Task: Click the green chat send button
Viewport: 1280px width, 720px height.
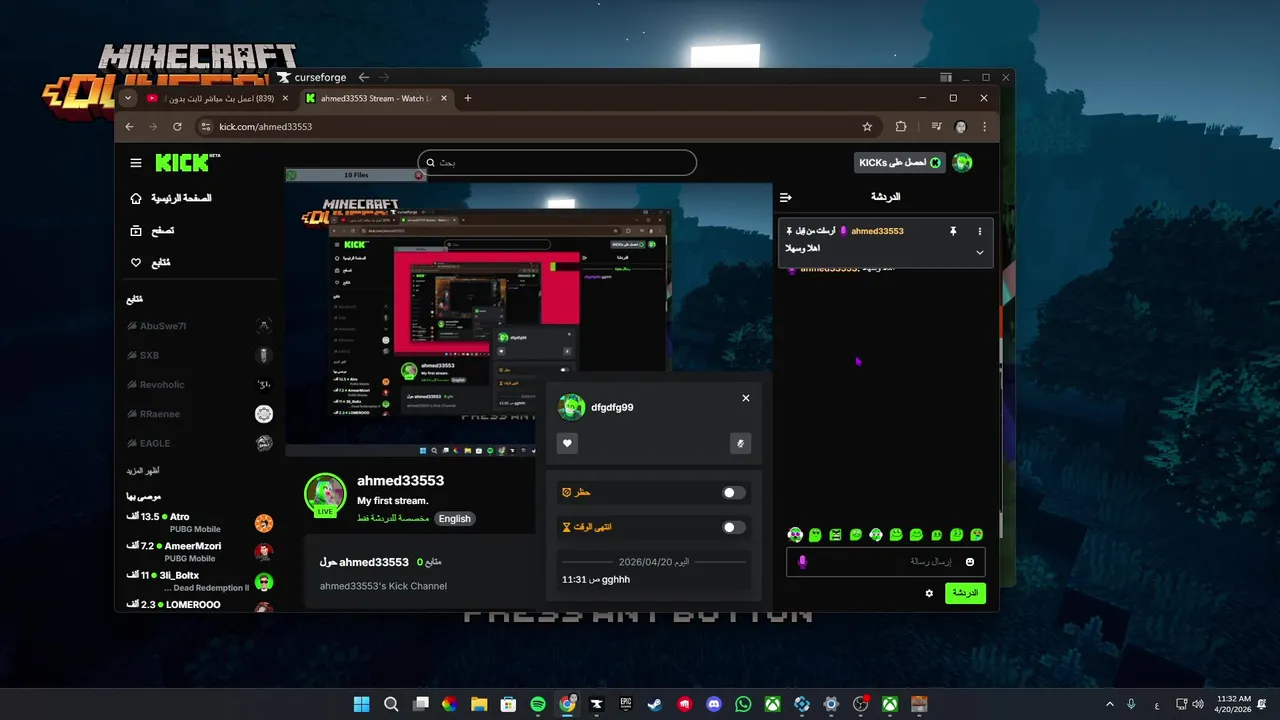Action: coord(965,593)
